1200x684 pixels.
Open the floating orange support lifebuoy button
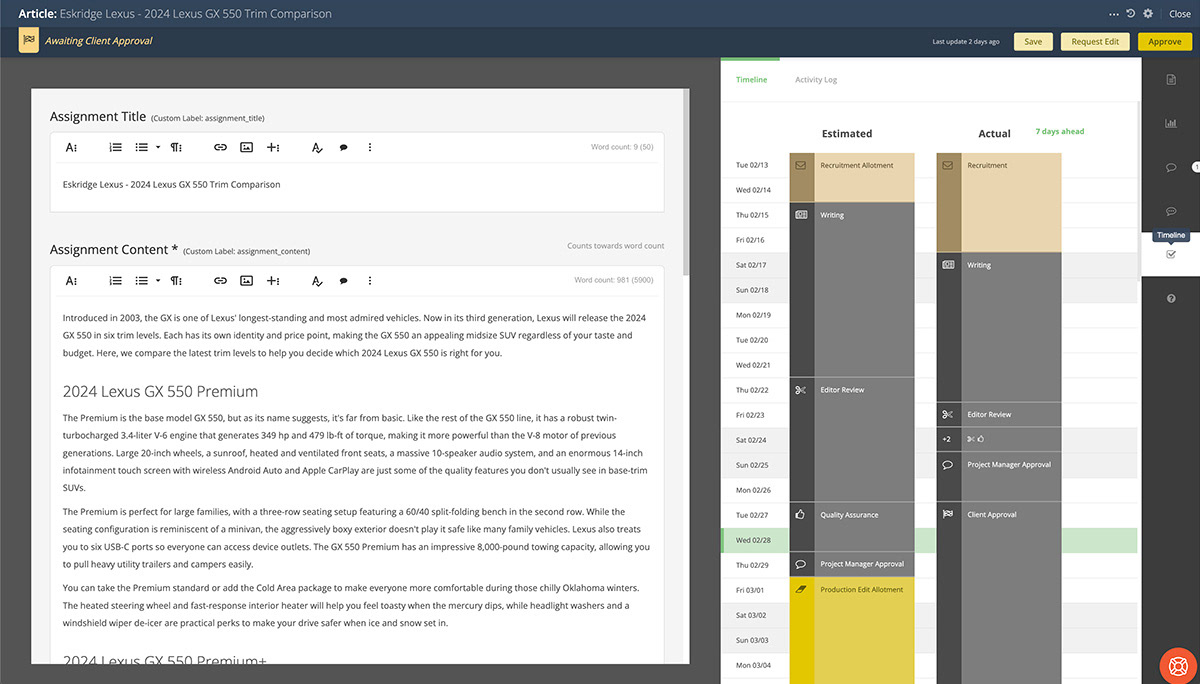[x=1177, y=666]
